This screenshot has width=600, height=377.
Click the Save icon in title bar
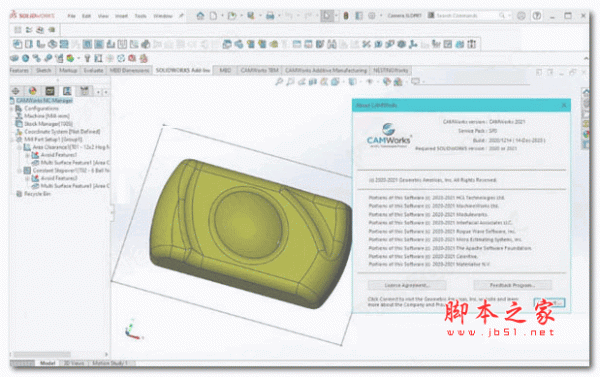tap(251, 16)
